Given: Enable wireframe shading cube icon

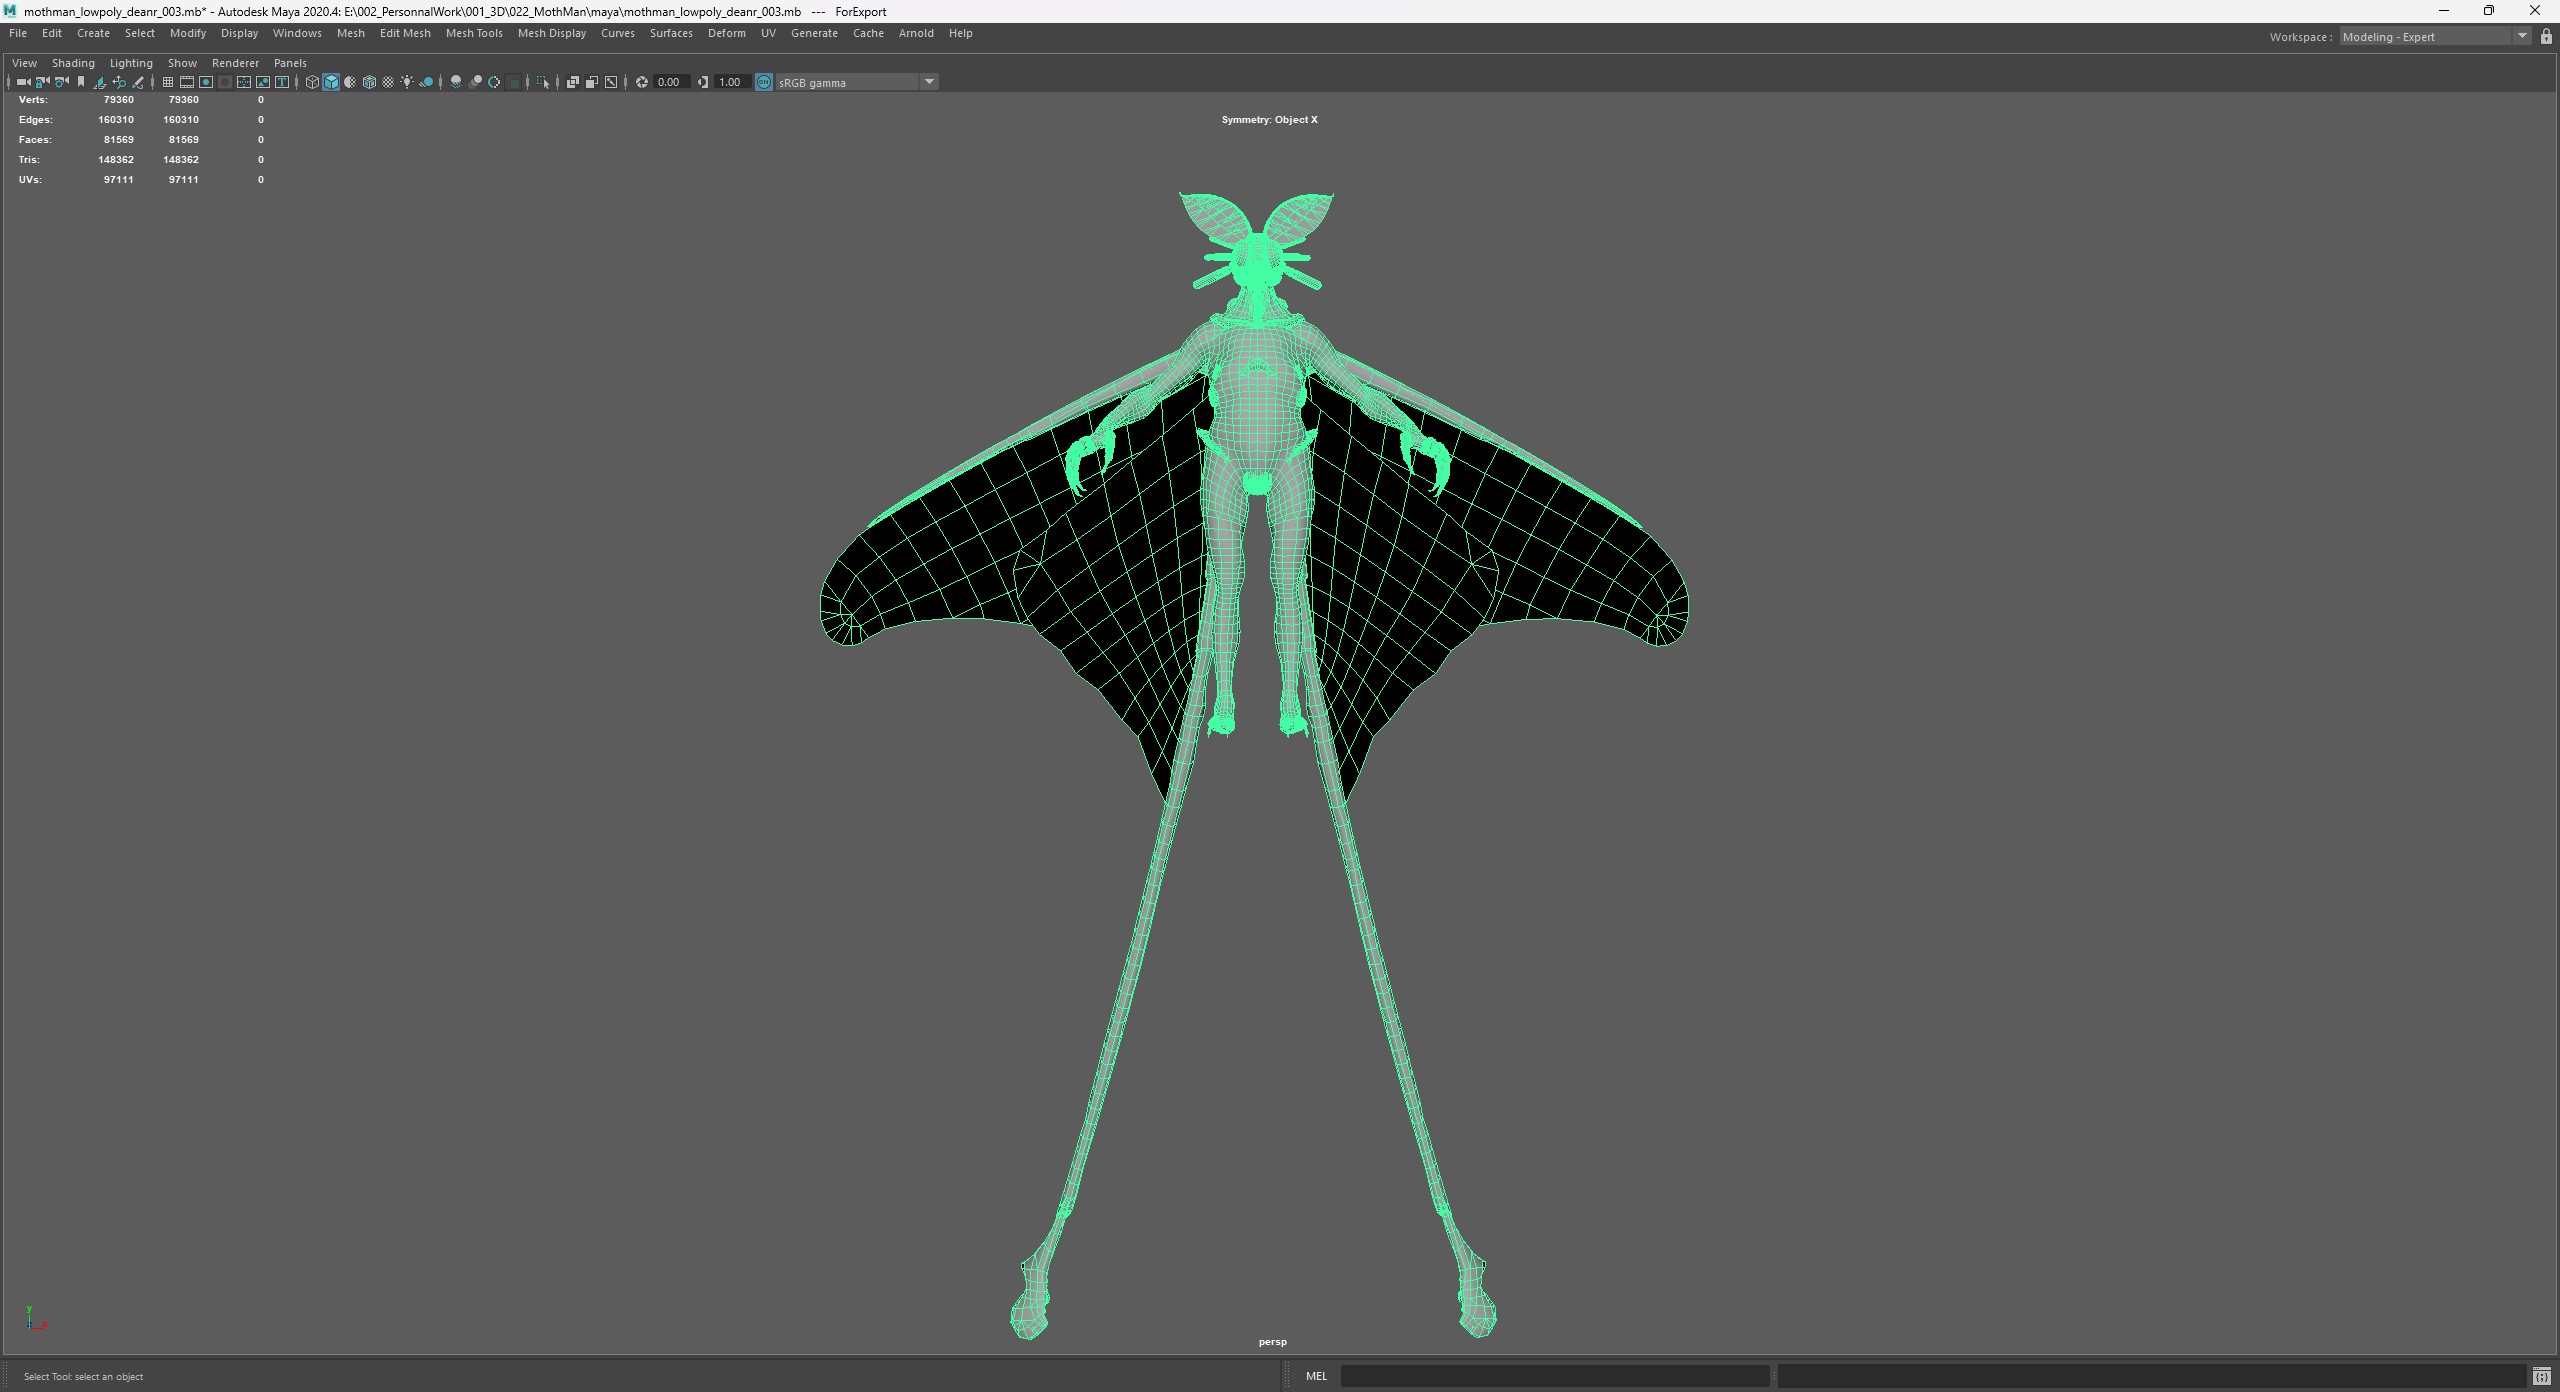Looking at the screenshot, I should pos(312,82).
